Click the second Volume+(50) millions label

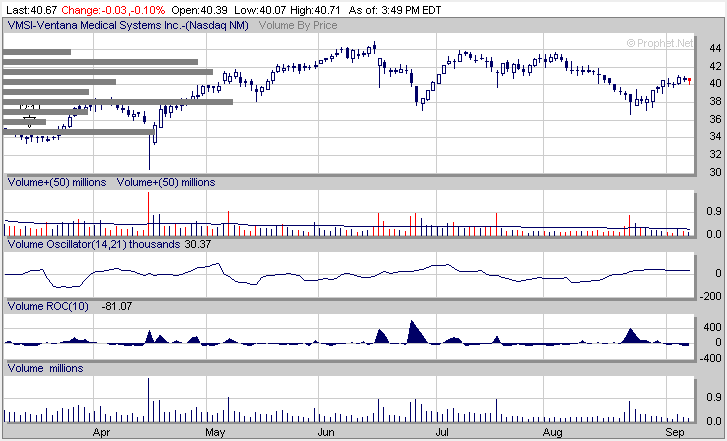tap(166, 182)
